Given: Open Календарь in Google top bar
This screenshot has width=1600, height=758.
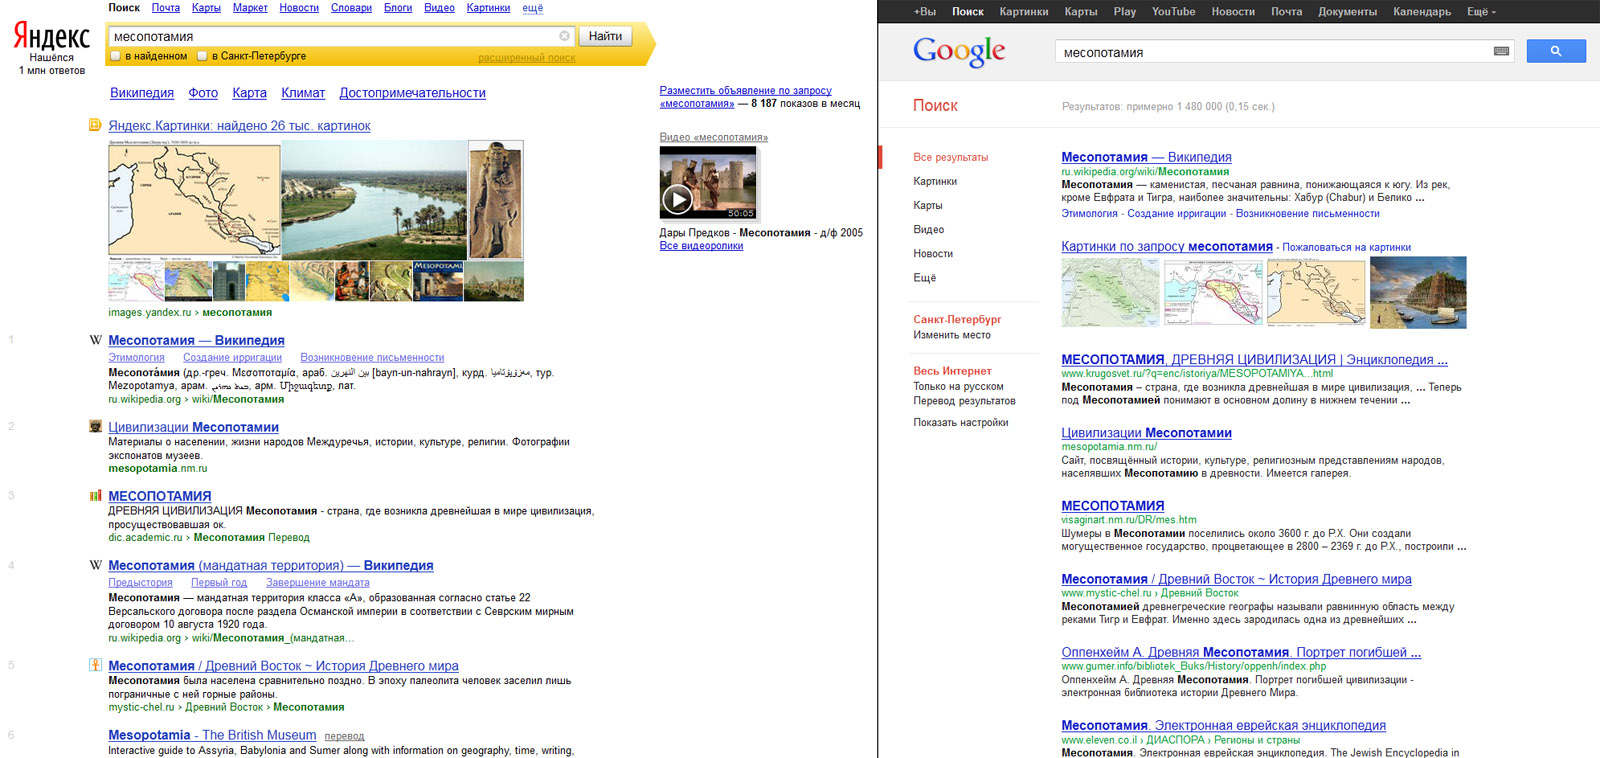Looking at the screenshot, I should point(1422,12).
